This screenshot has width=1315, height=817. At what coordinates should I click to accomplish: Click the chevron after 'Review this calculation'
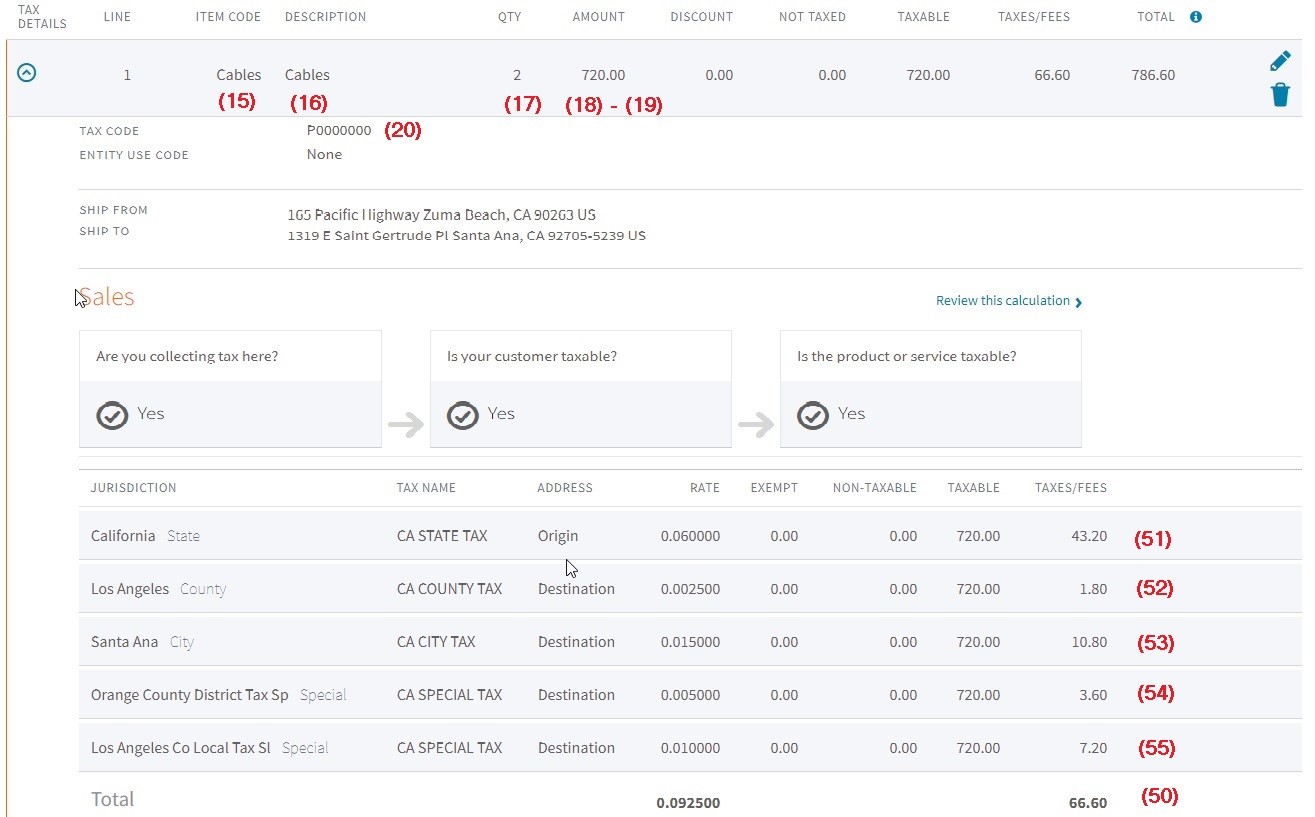point(1078,301)
